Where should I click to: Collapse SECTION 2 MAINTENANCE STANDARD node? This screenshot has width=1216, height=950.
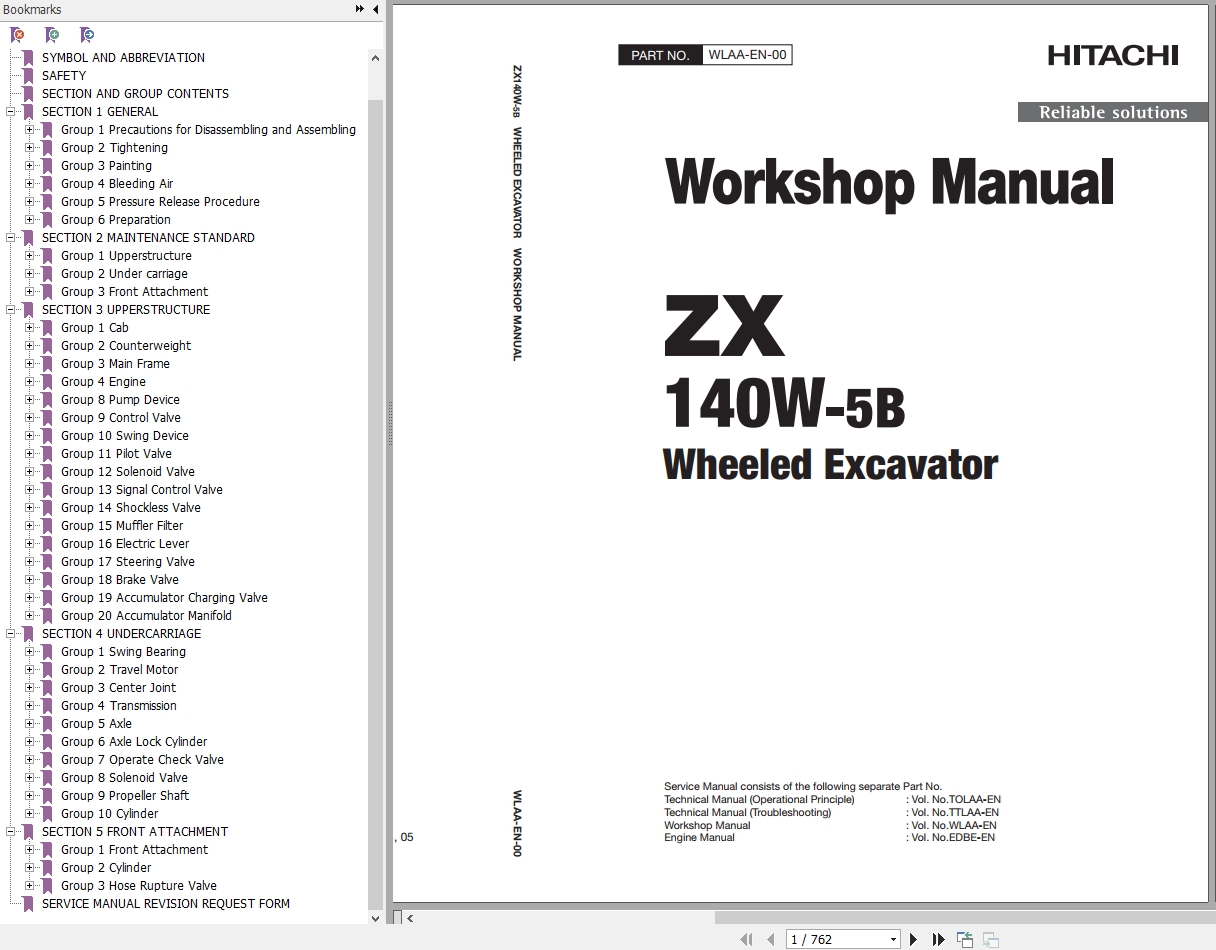(10, 238)
